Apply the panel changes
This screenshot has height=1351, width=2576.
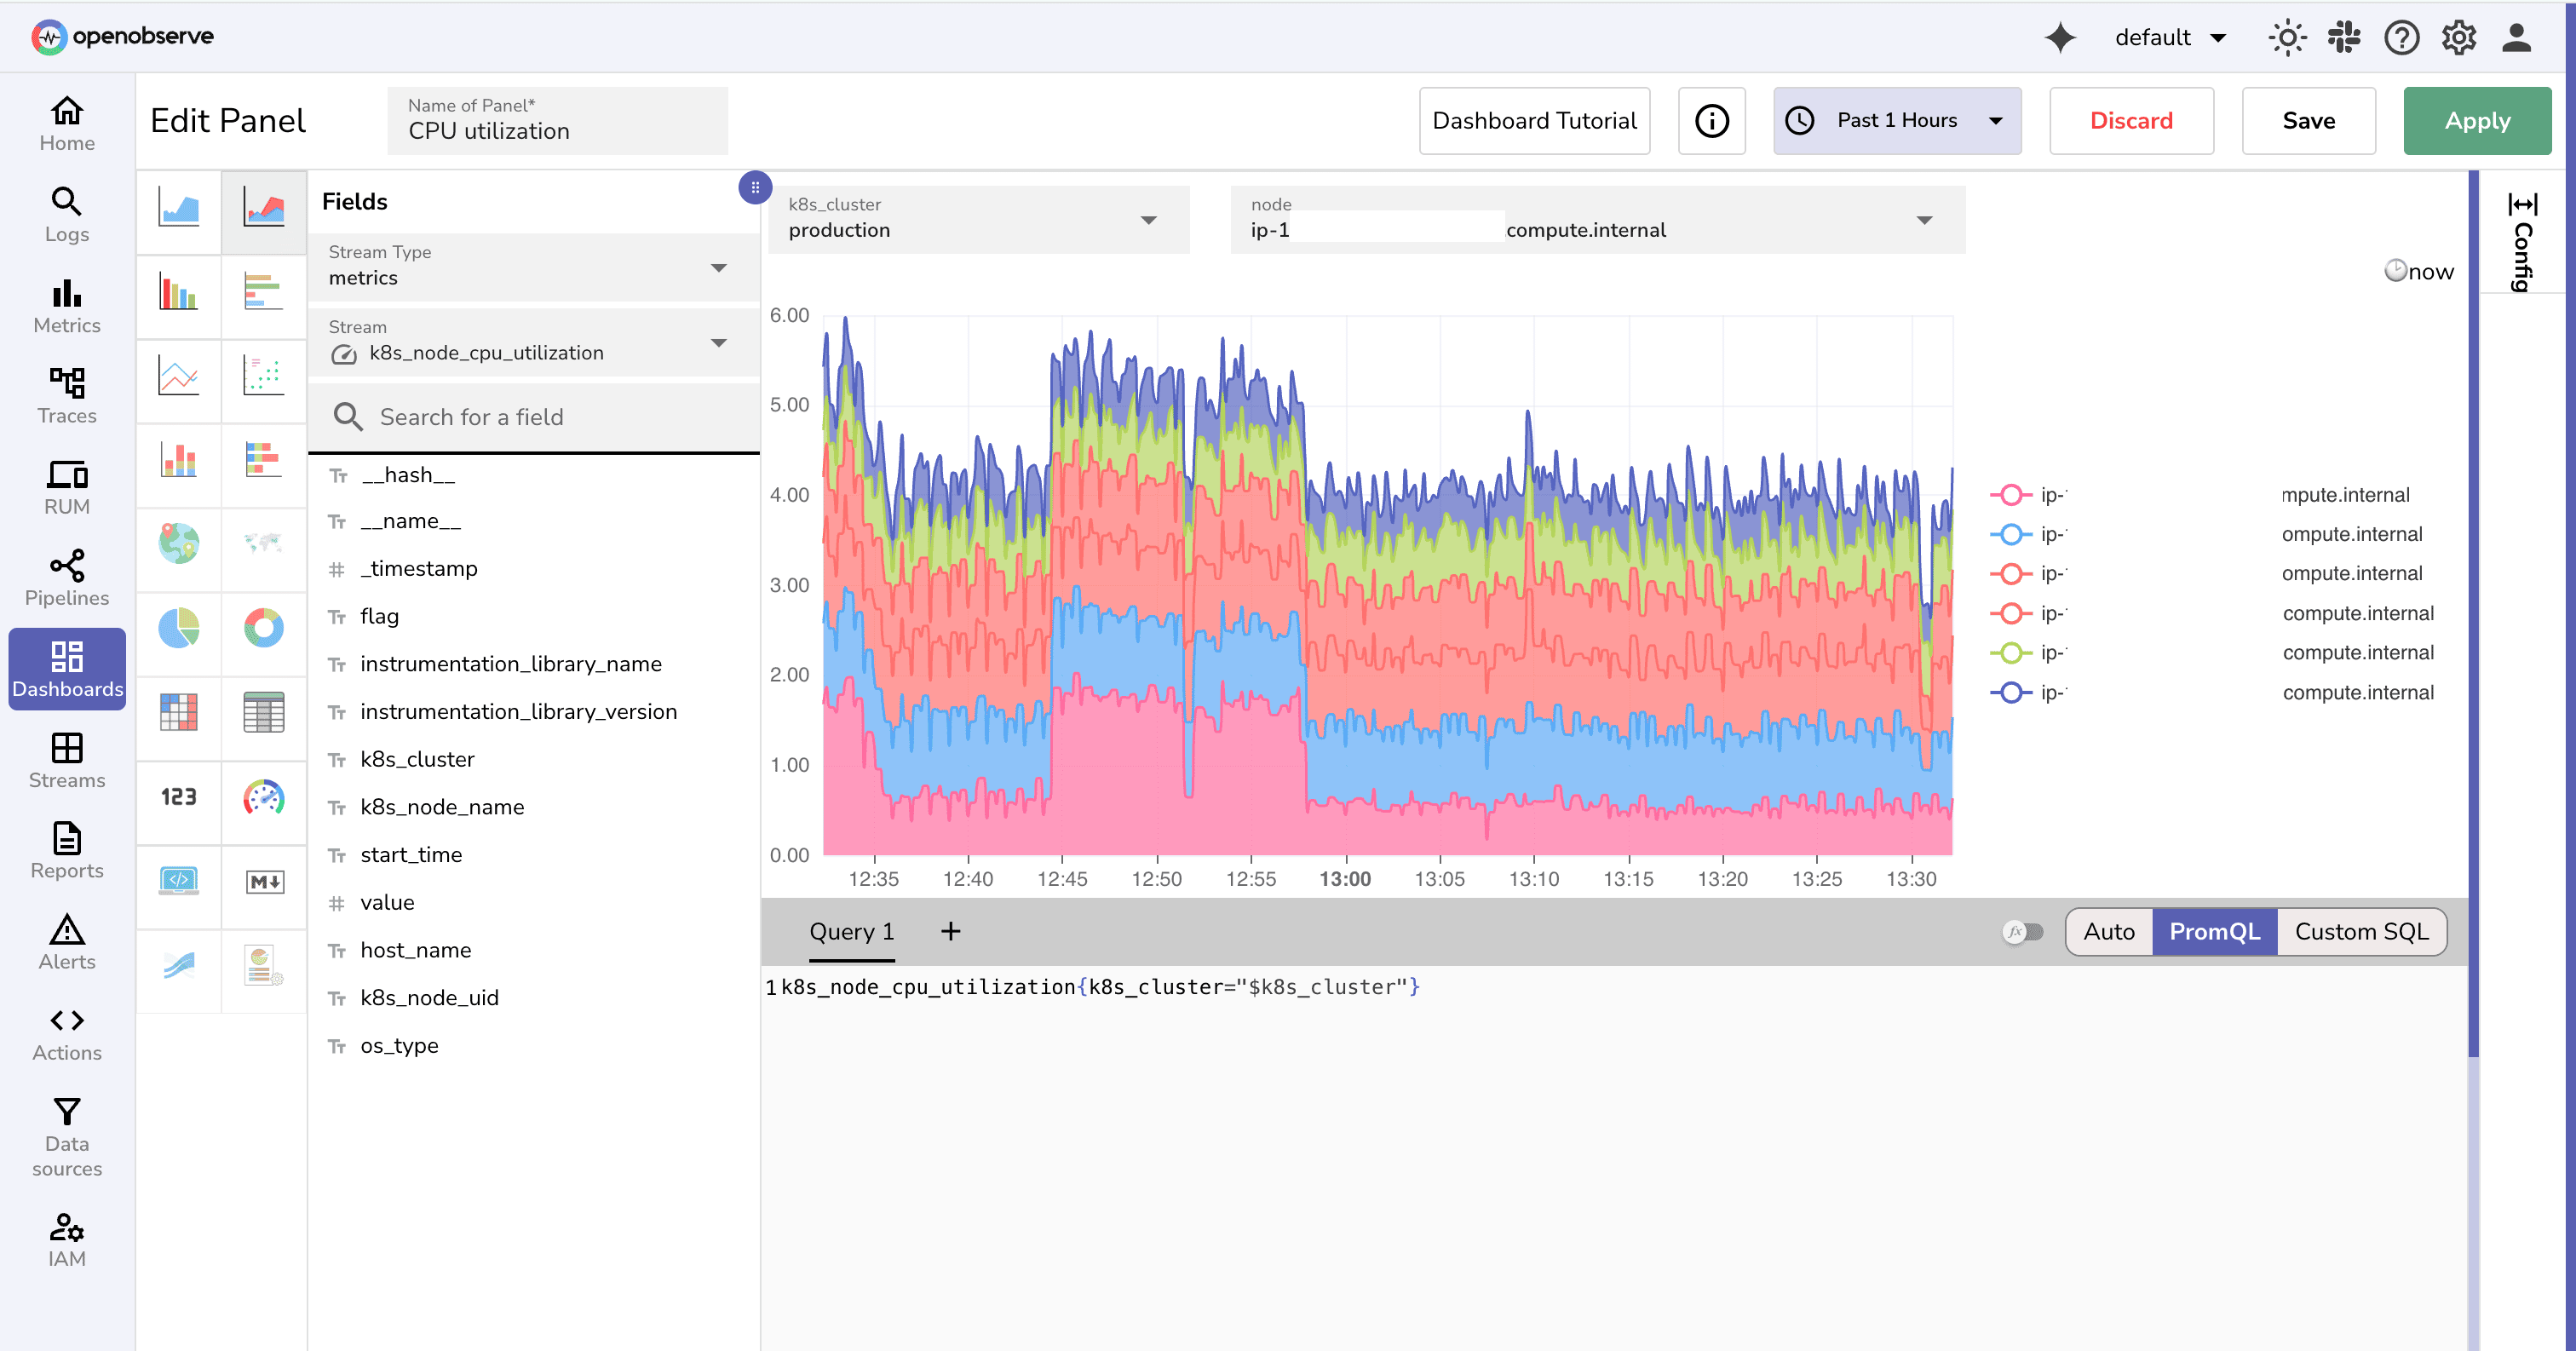click(x=2477, y=121)
